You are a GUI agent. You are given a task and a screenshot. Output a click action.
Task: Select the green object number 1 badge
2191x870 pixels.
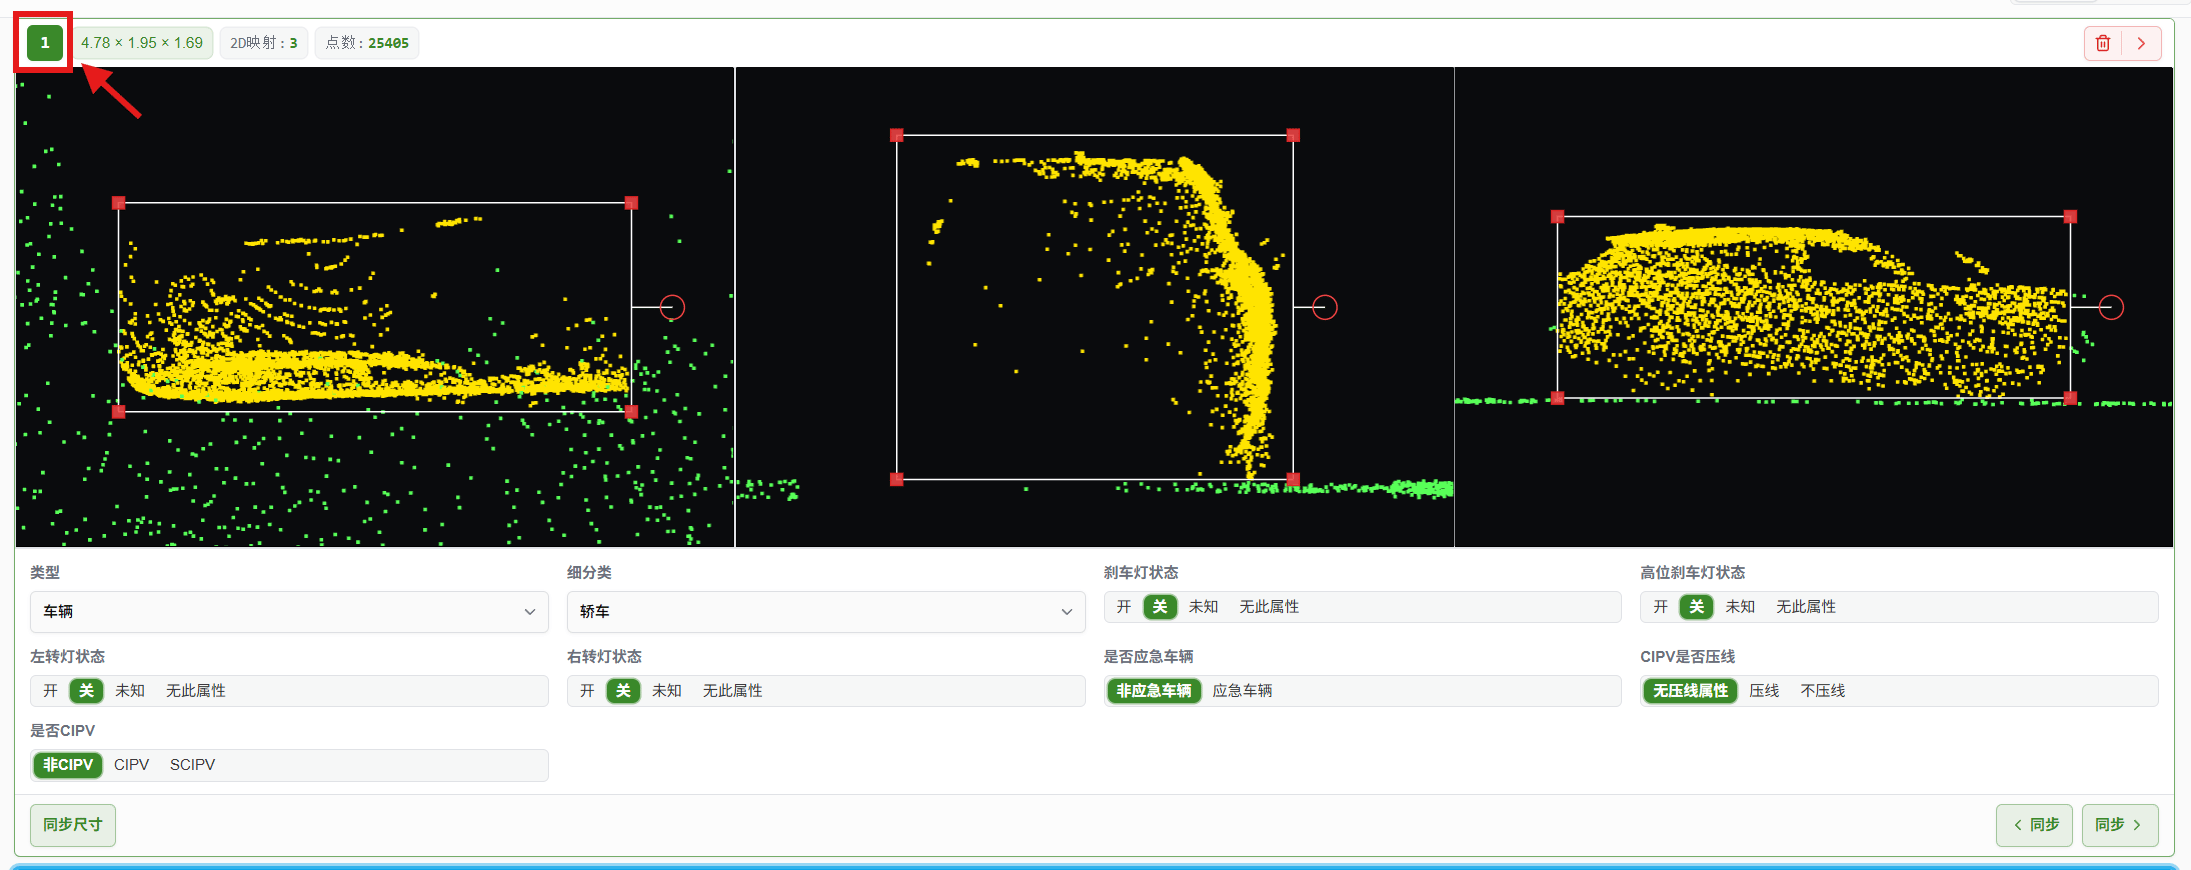45,43
